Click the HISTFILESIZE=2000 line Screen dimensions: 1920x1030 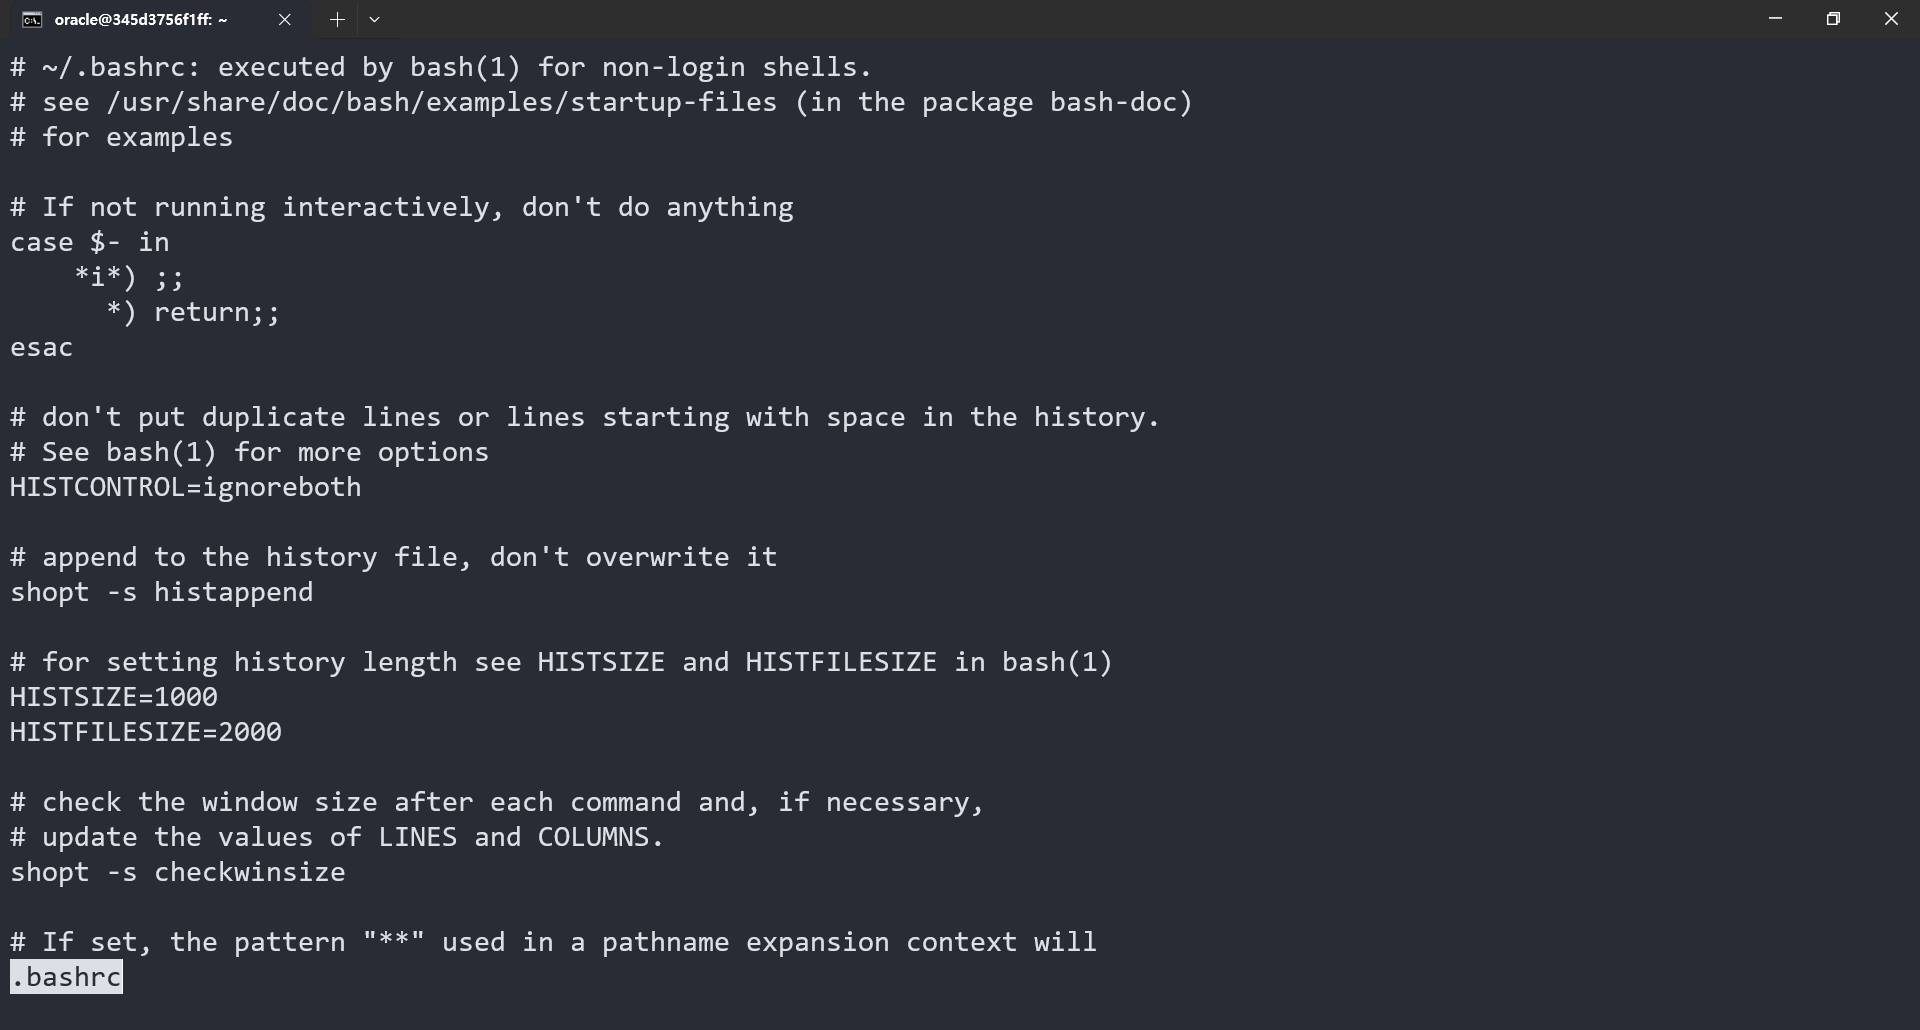(146, 732)
